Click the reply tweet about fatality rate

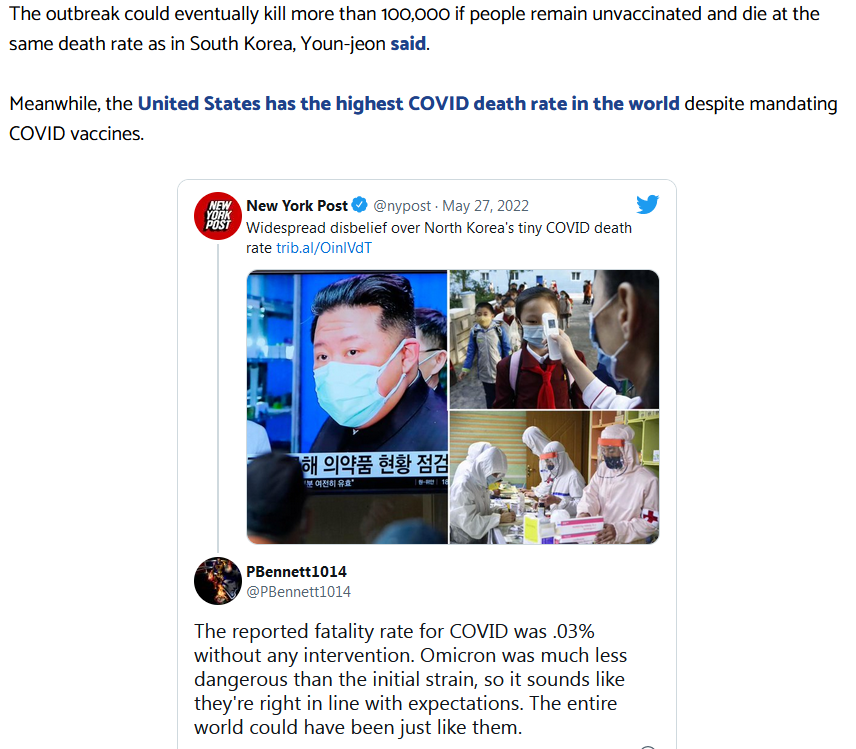click(411, 679)
